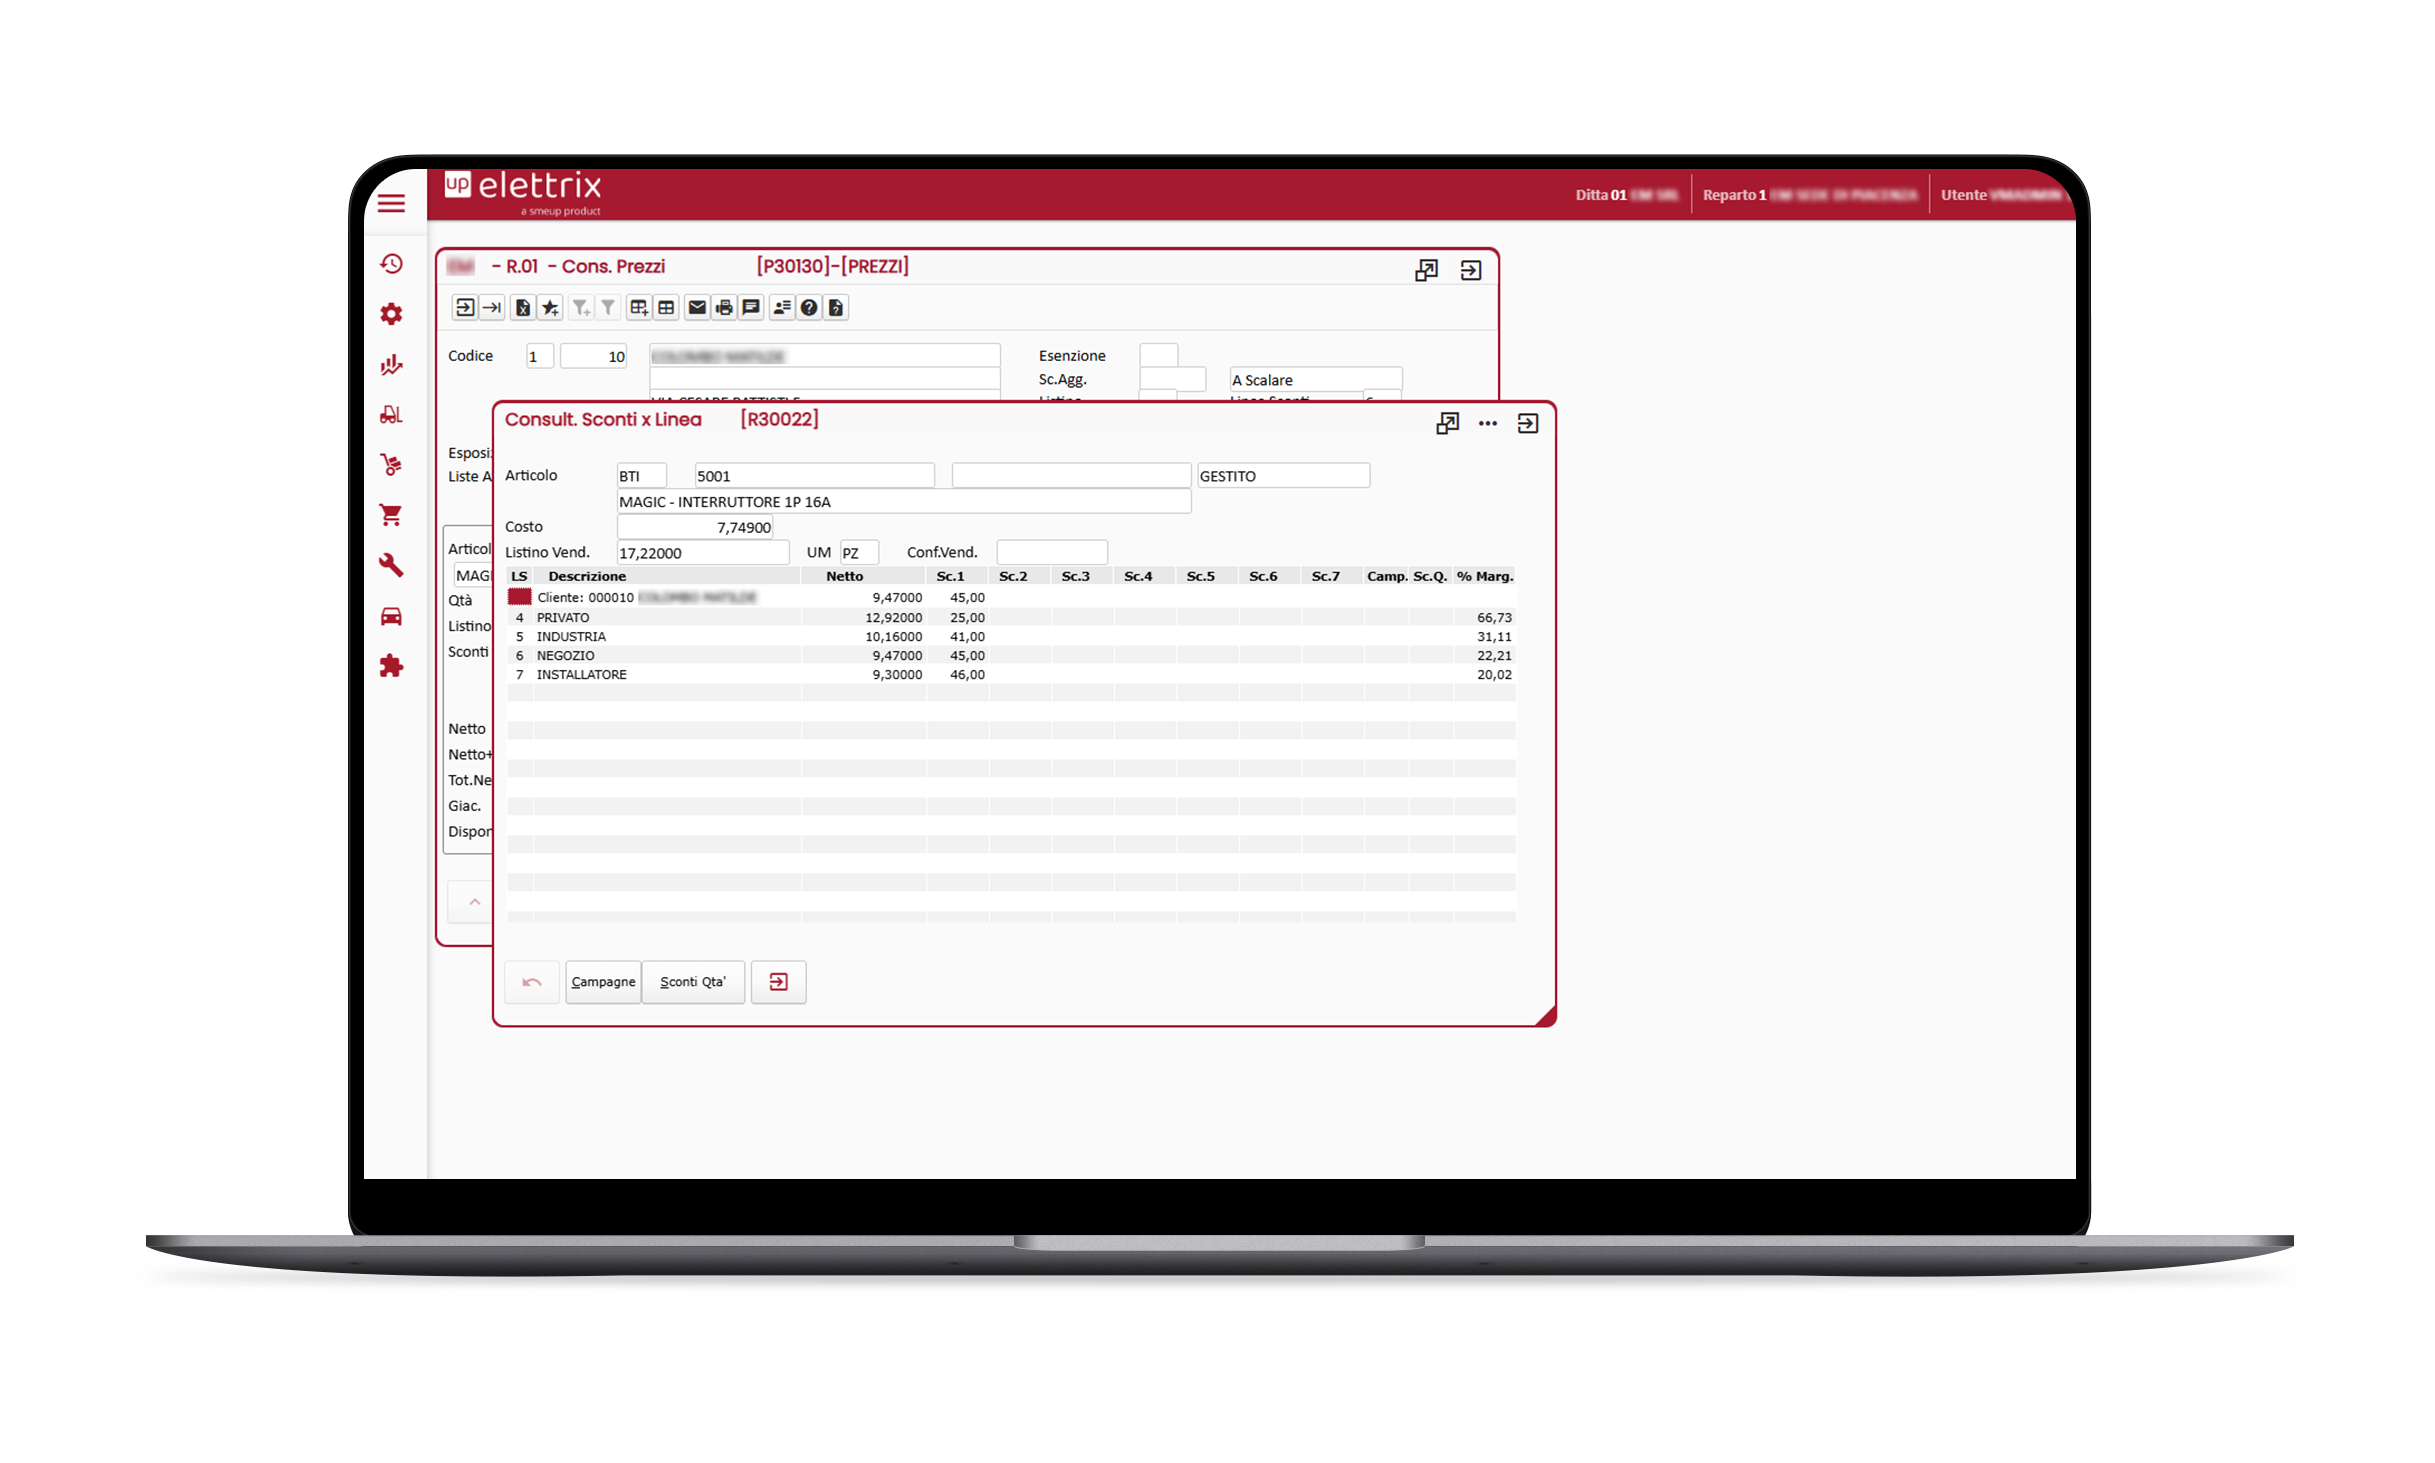The image size is (2435, 1463).
Task: Click the Excel export toolbar icon
Action: point(522,308)
